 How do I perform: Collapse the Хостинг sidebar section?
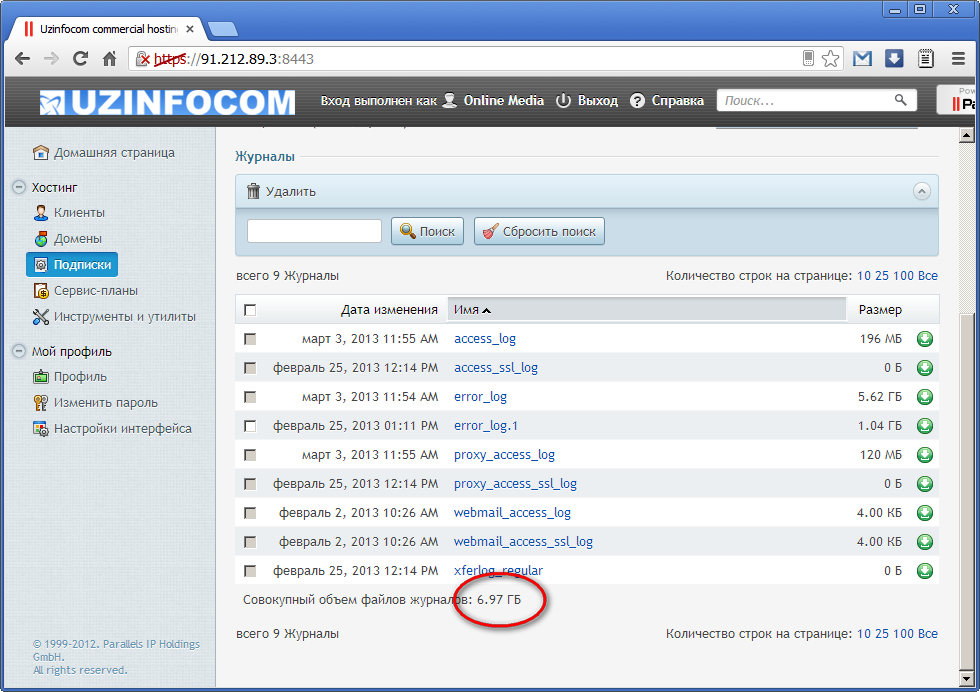(19, 187)
